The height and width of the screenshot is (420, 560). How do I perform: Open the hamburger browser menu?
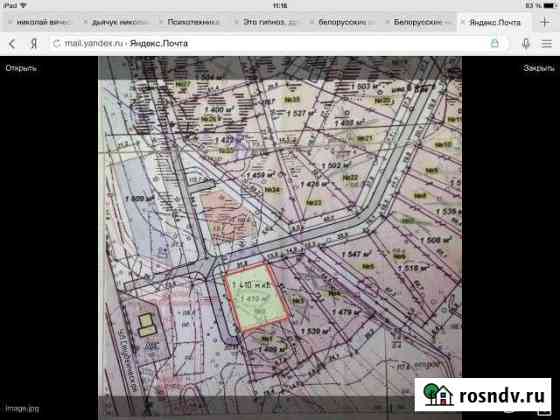point(546,44)
